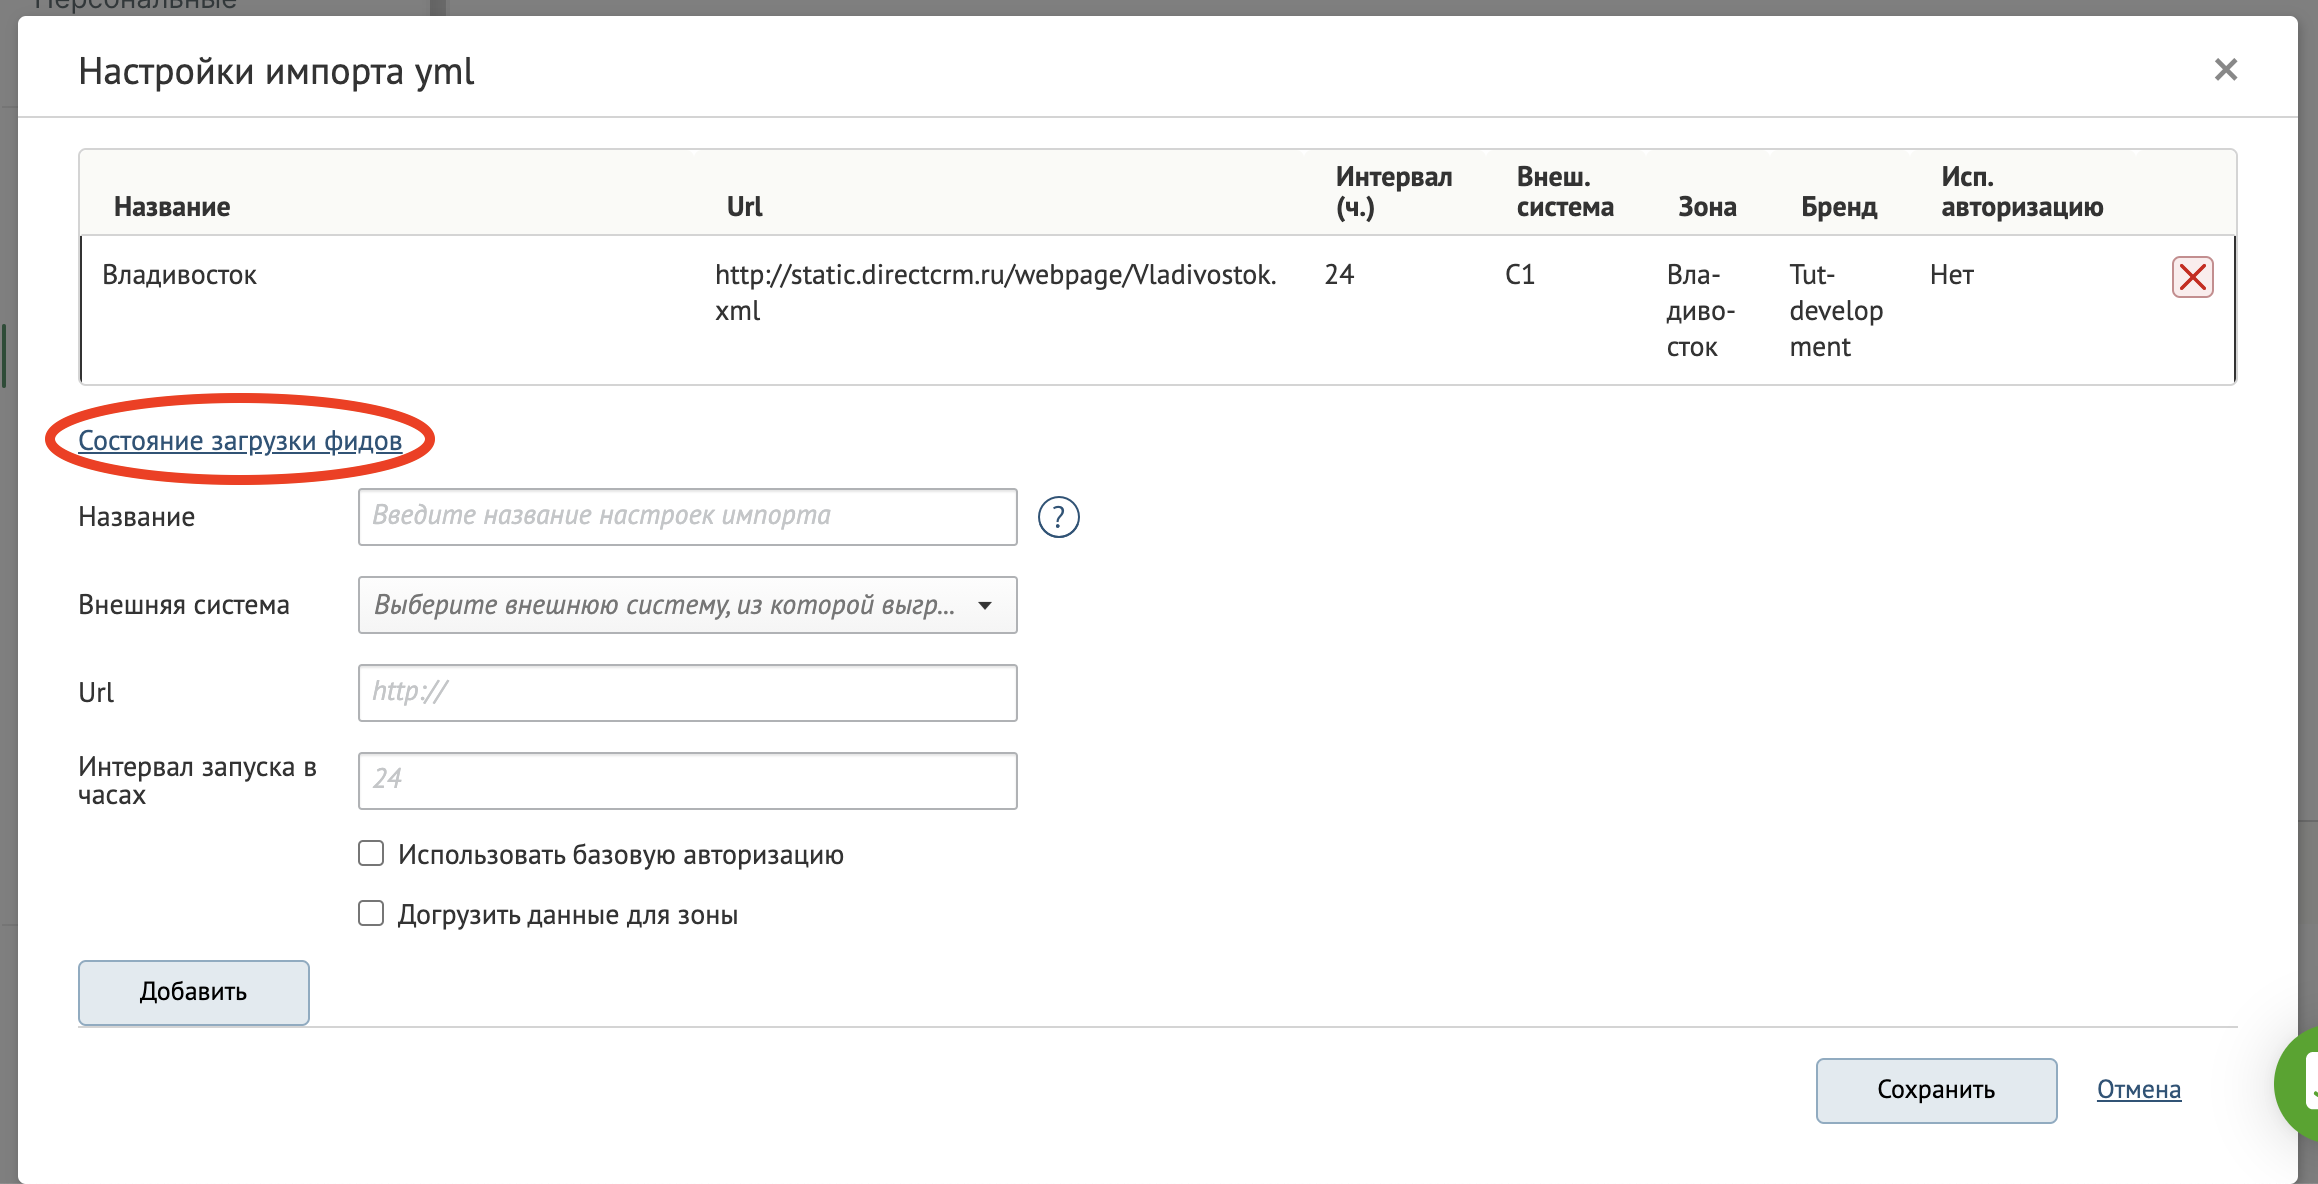Close the yml import settings dialog
The height and width of the screenshot is (1184, 2318).
point(2225,70)
